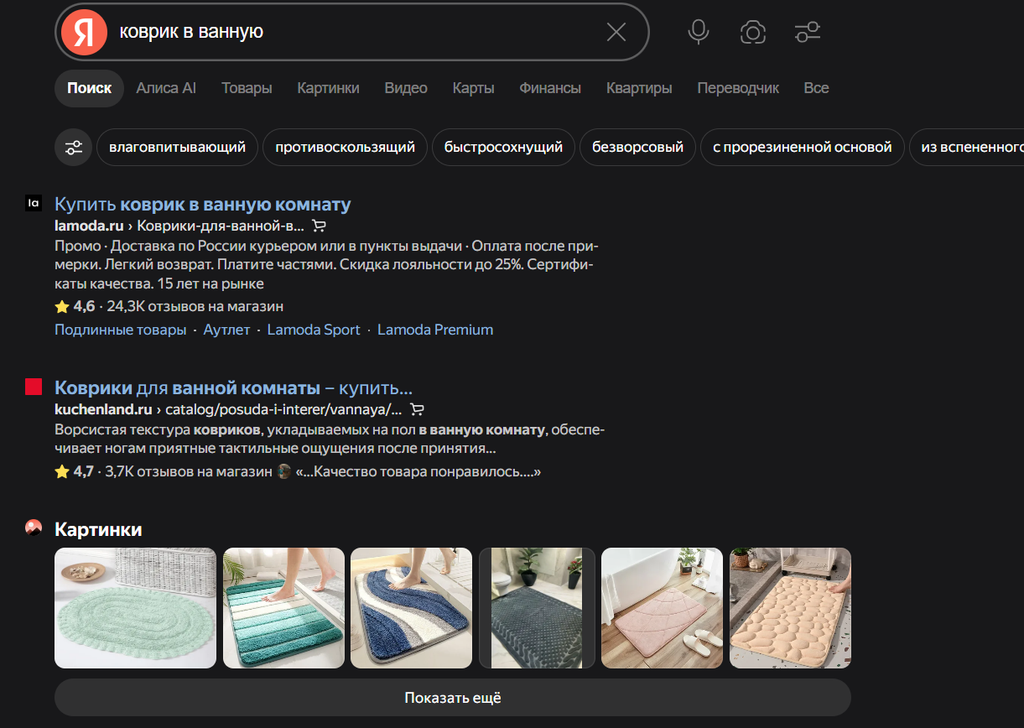Open Коврики-для-ванной breadcrumb link
This screenshot has width=1024, height=728.
pos(221,226)
